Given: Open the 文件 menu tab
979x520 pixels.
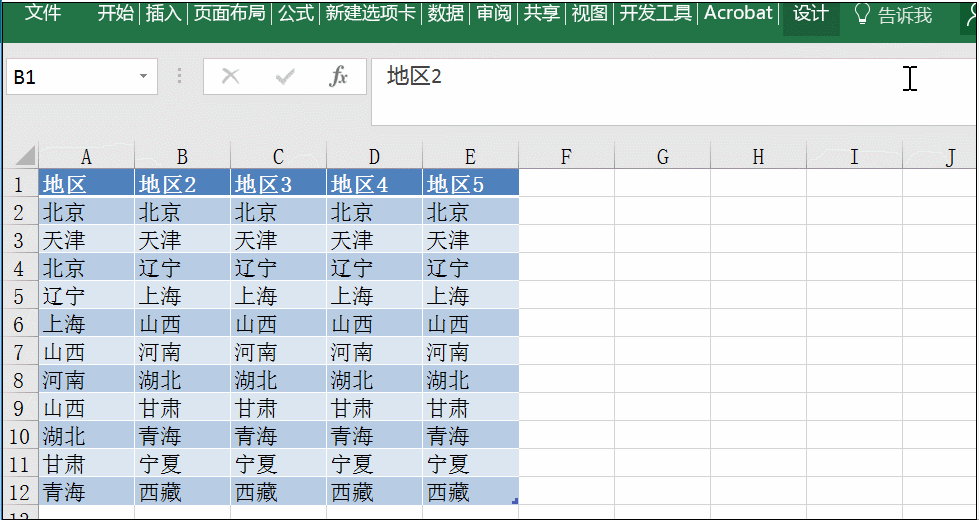Looking at the screenshot, I should 43,13.
